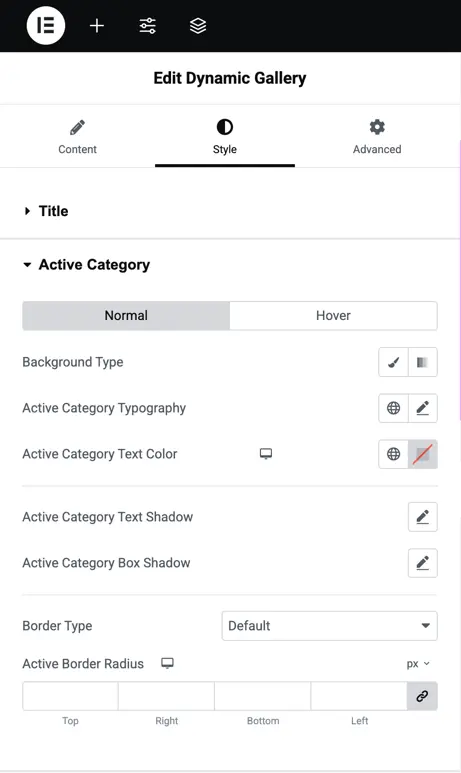This screenshot has width=461, height=773.
Task: Toggle linked values for border radius
Action: [x=422, y=696]
